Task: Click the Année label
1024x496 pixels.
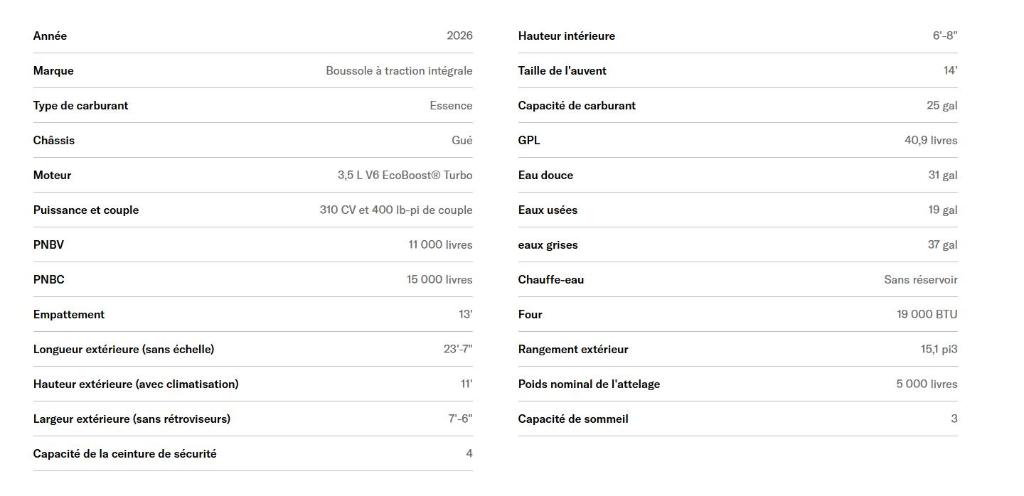Action: (50, 36)
